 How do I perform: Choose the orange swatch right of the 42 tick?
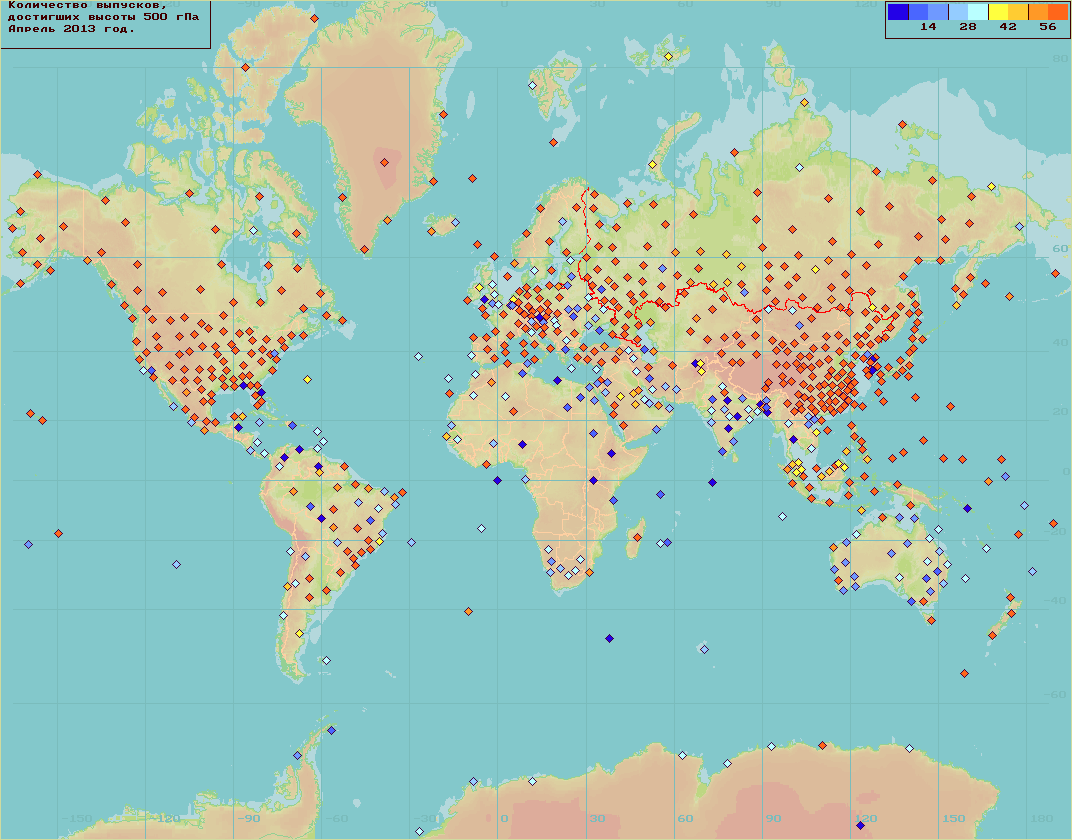tap(1037, 12)
